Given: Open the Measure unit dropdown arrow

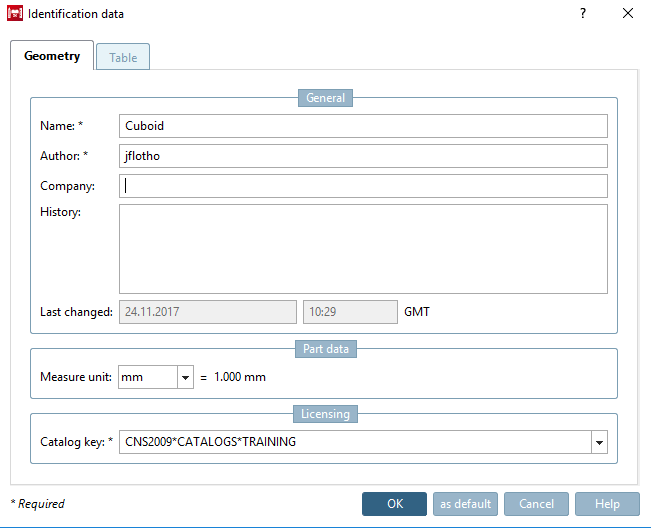Looking at the screenshot, I should (x=186, y=377).
